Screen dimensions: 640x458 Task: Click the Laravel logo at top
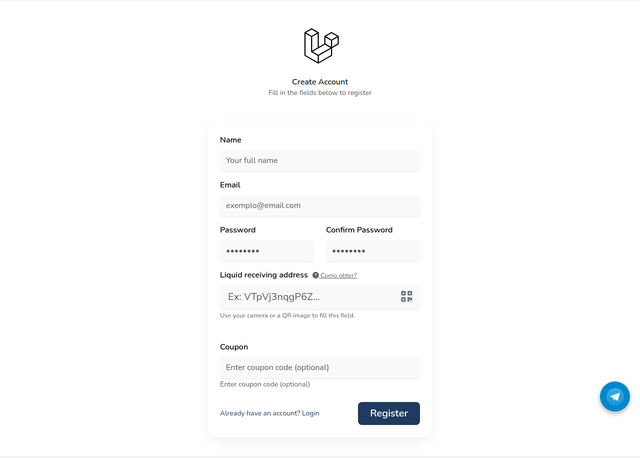(321, 46)
